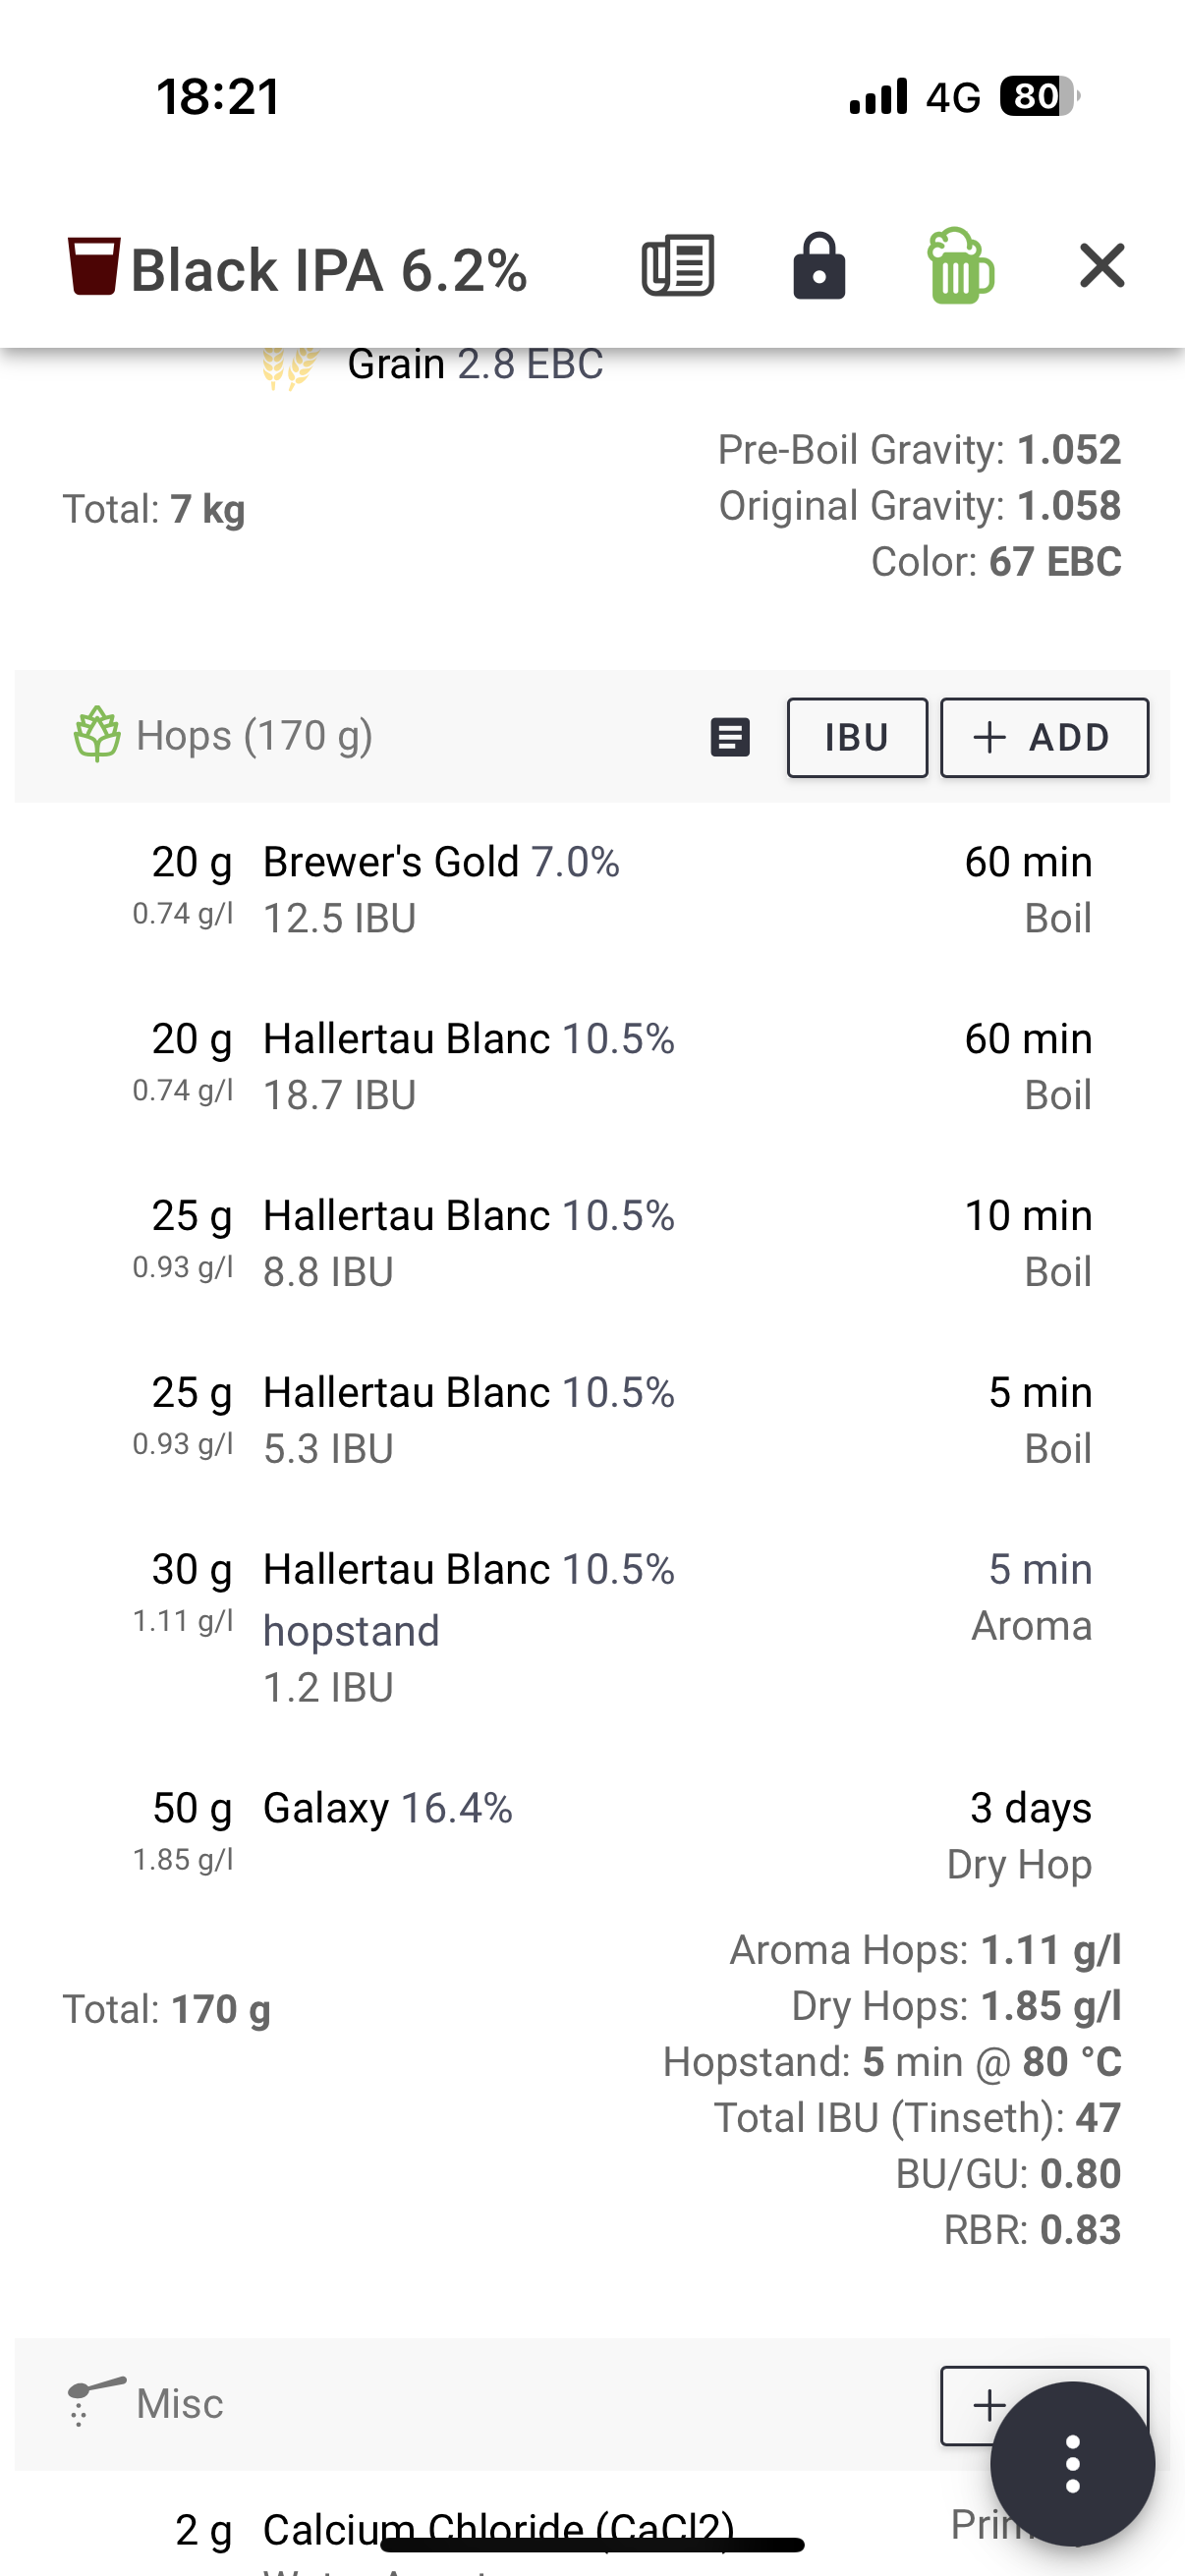The width and height of the screenshot is (1185, 2576).
Task: Toggle the recipe lock icon
Action: 819,266
